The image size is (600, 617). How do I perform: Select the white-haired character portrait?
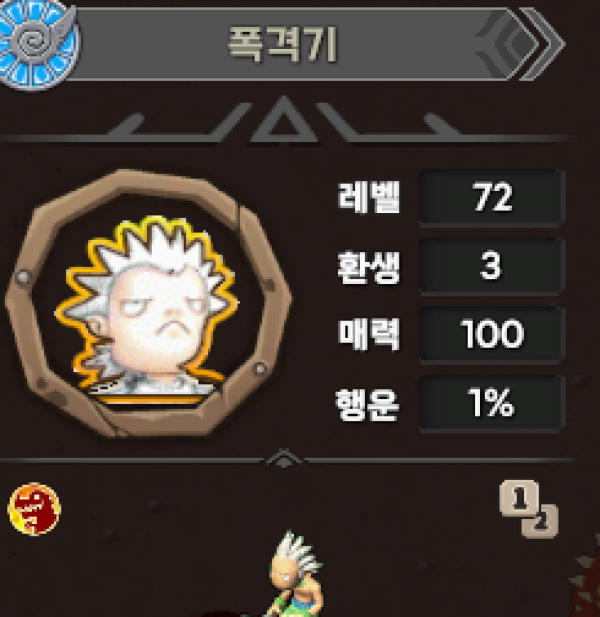point(148,309)
